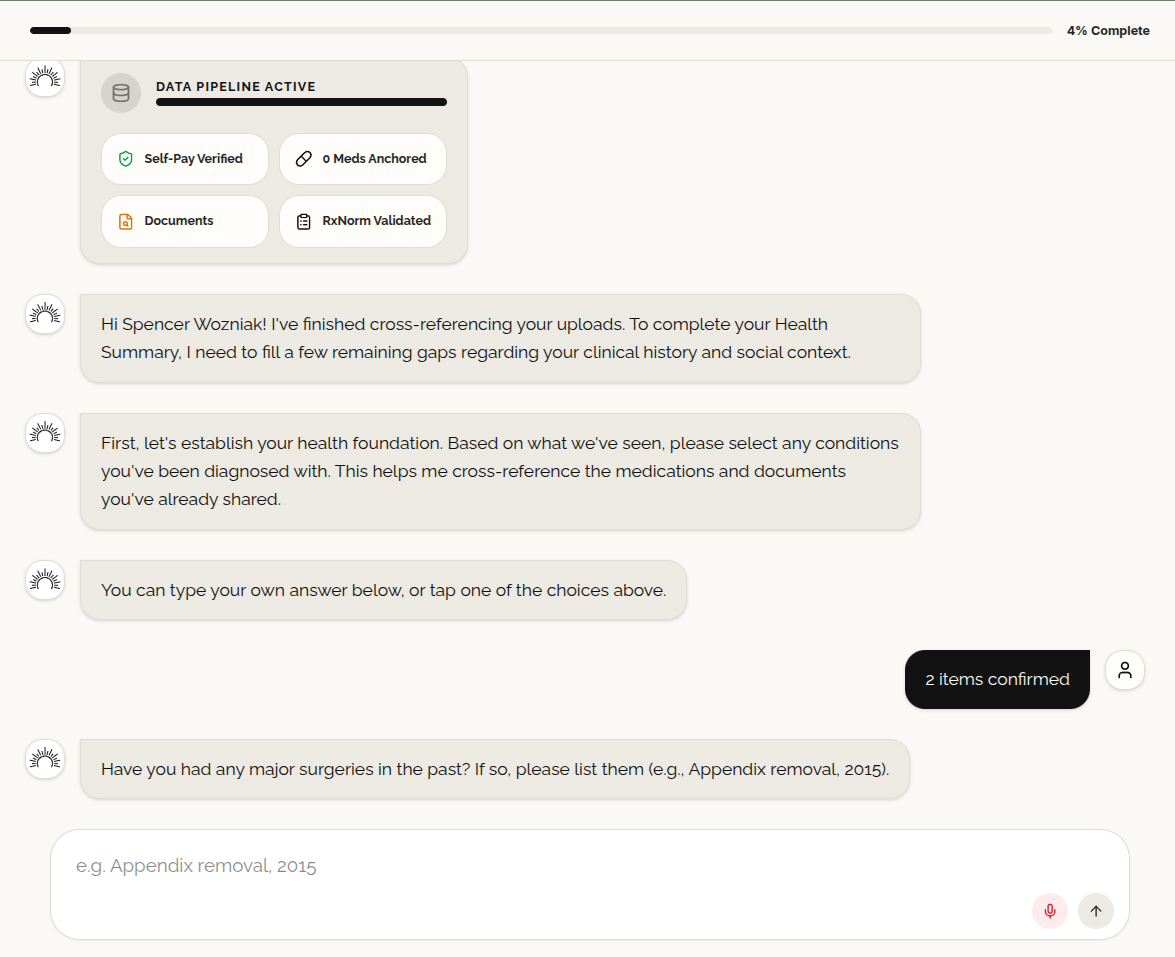Click the "DATA PIPELINE ACTIVE" heading
Screen dimensions: 1175x957
[x=235, y=86]
